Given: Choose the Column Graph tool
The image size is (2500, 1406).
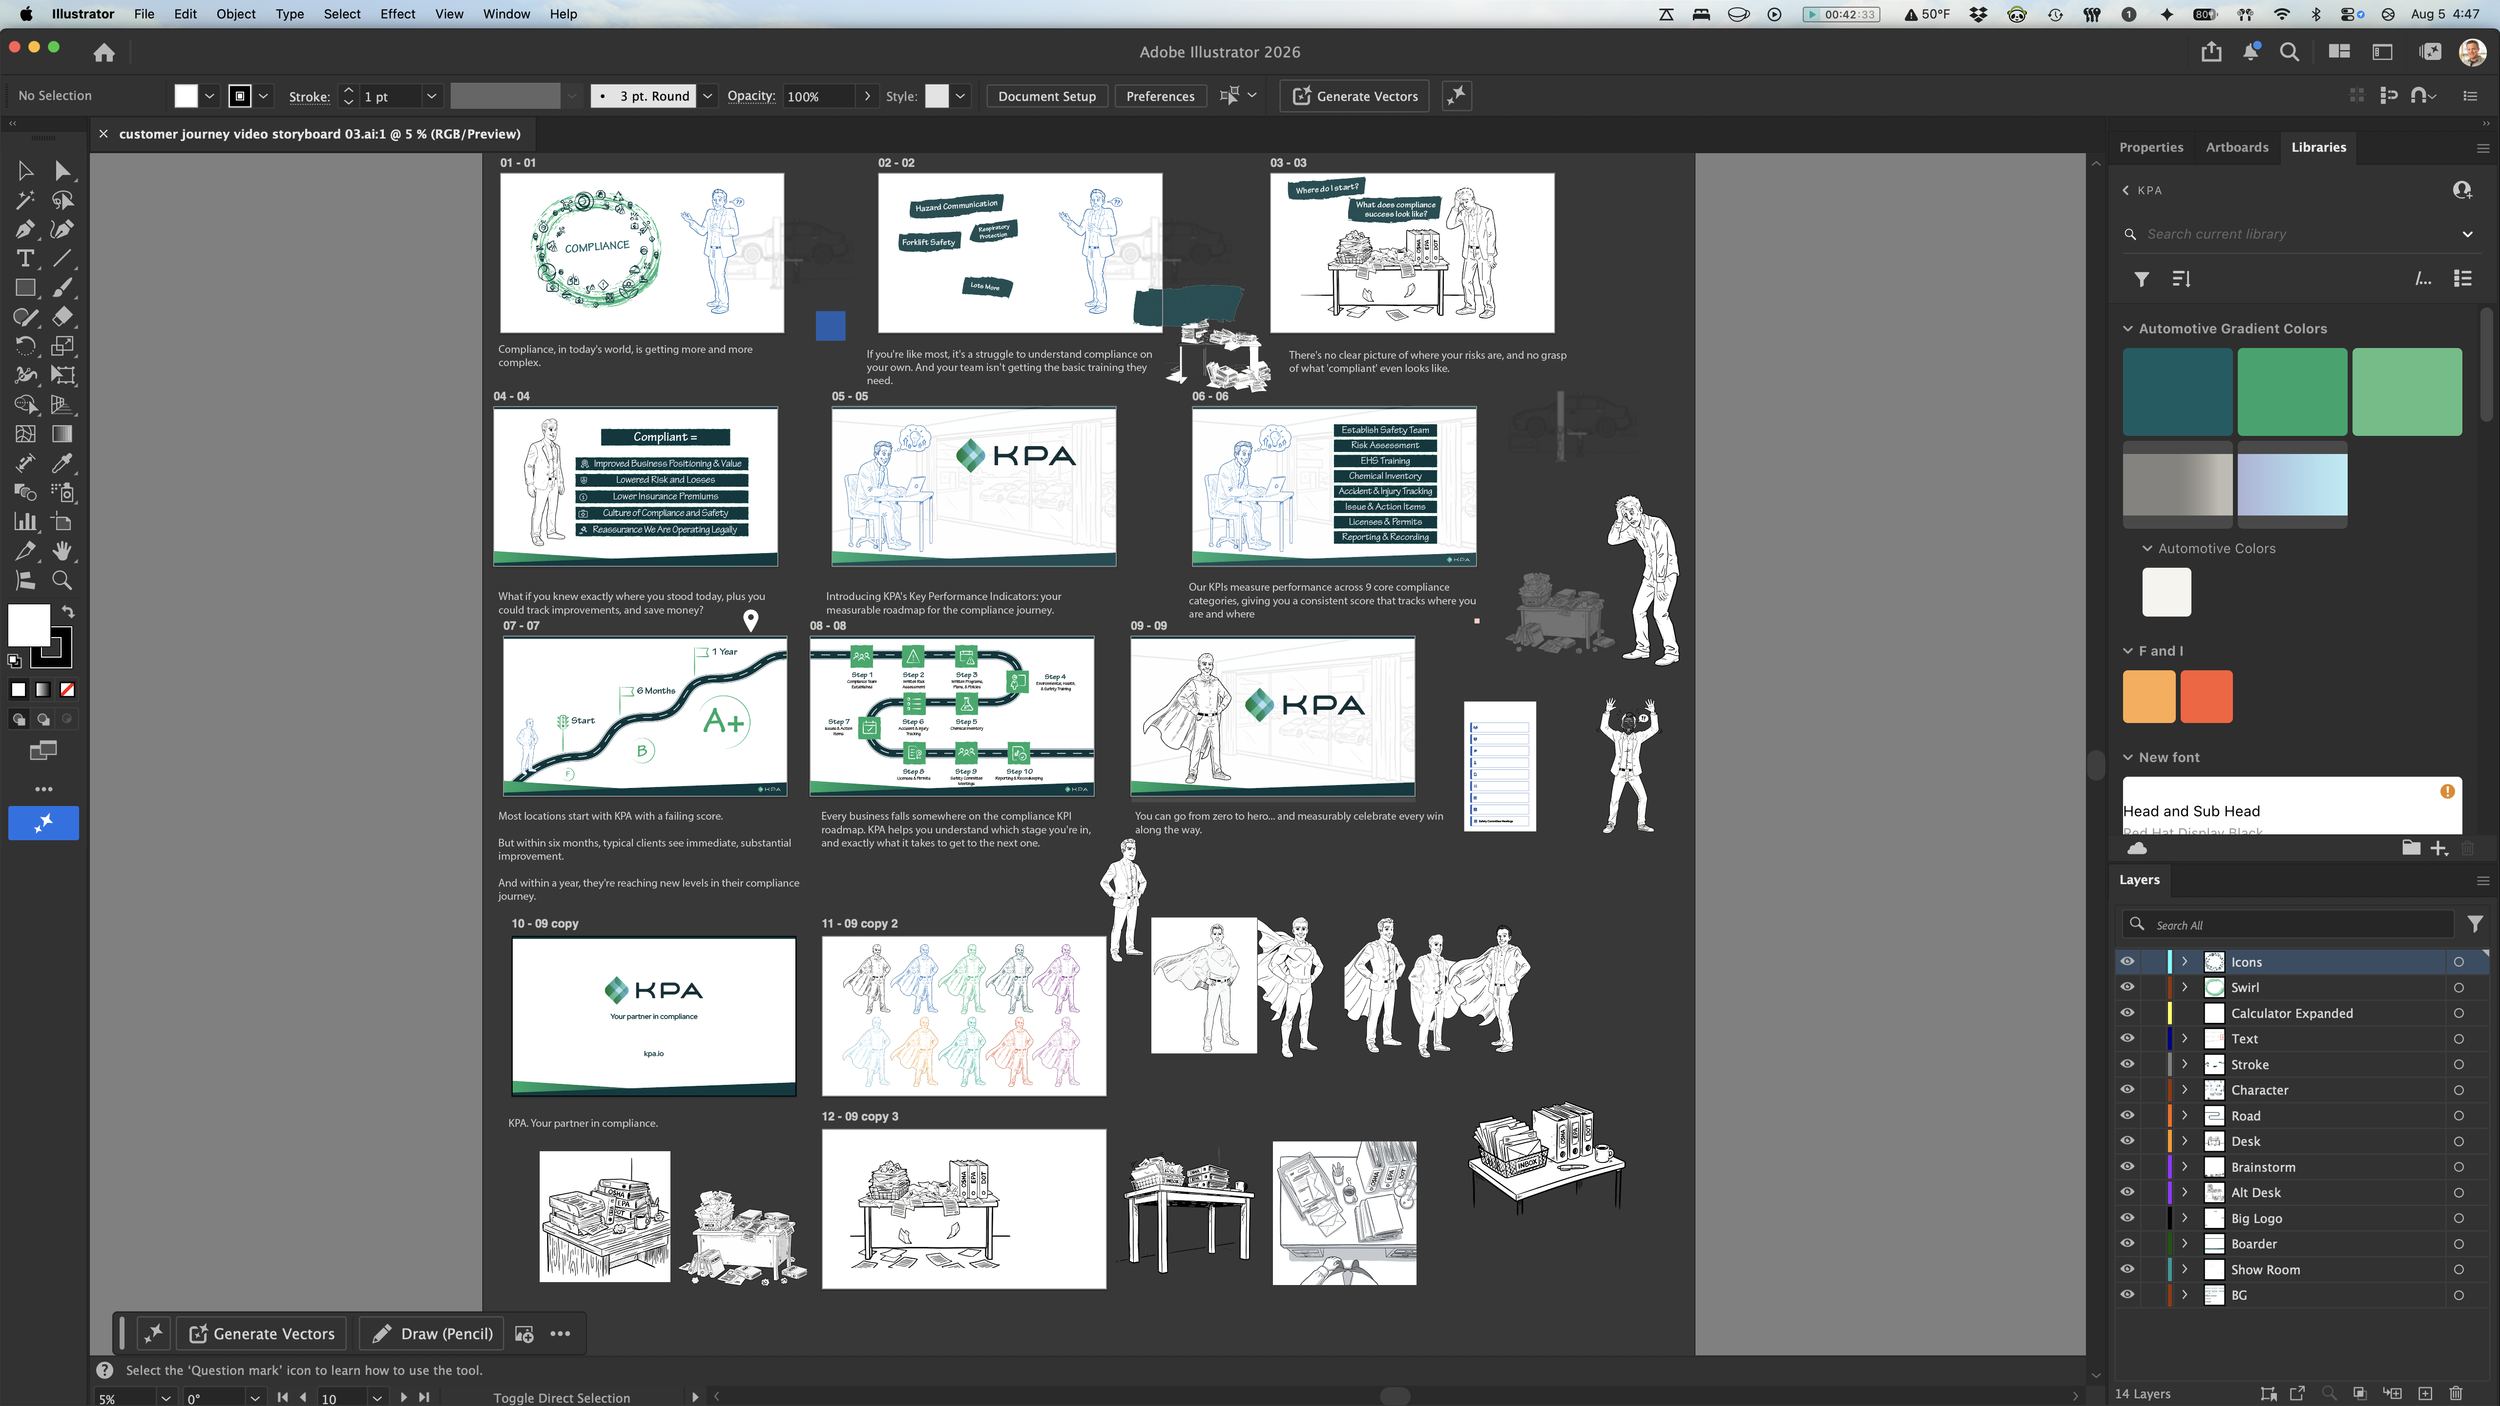Looking at the screenshot, I should [25, 521].
